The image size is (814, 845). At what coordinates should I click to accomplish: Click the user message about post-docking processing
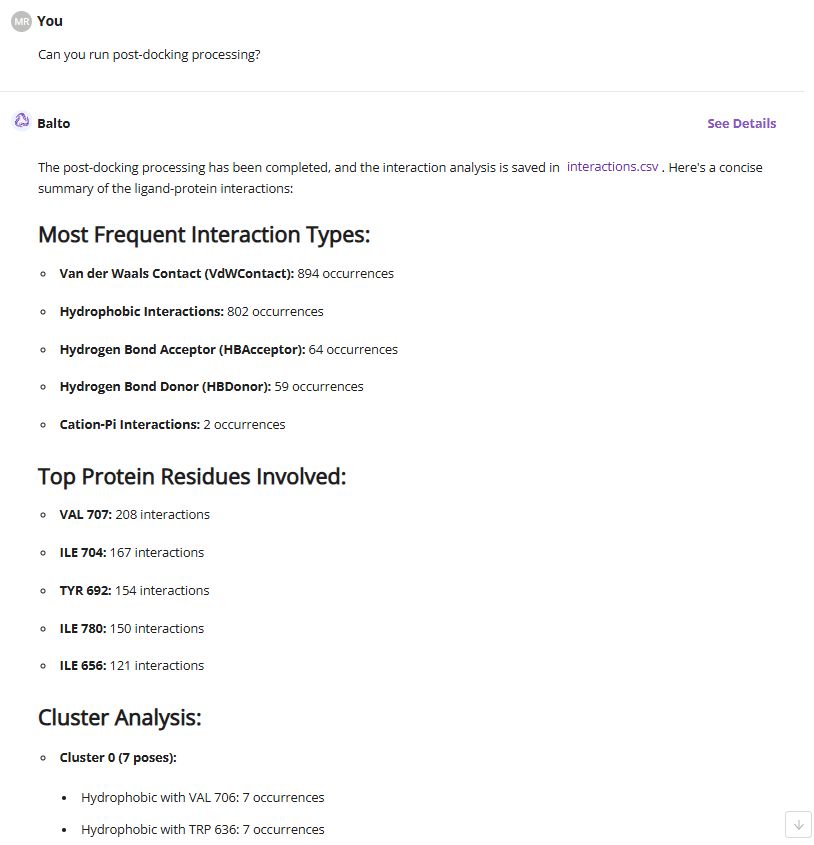point(149,55)
